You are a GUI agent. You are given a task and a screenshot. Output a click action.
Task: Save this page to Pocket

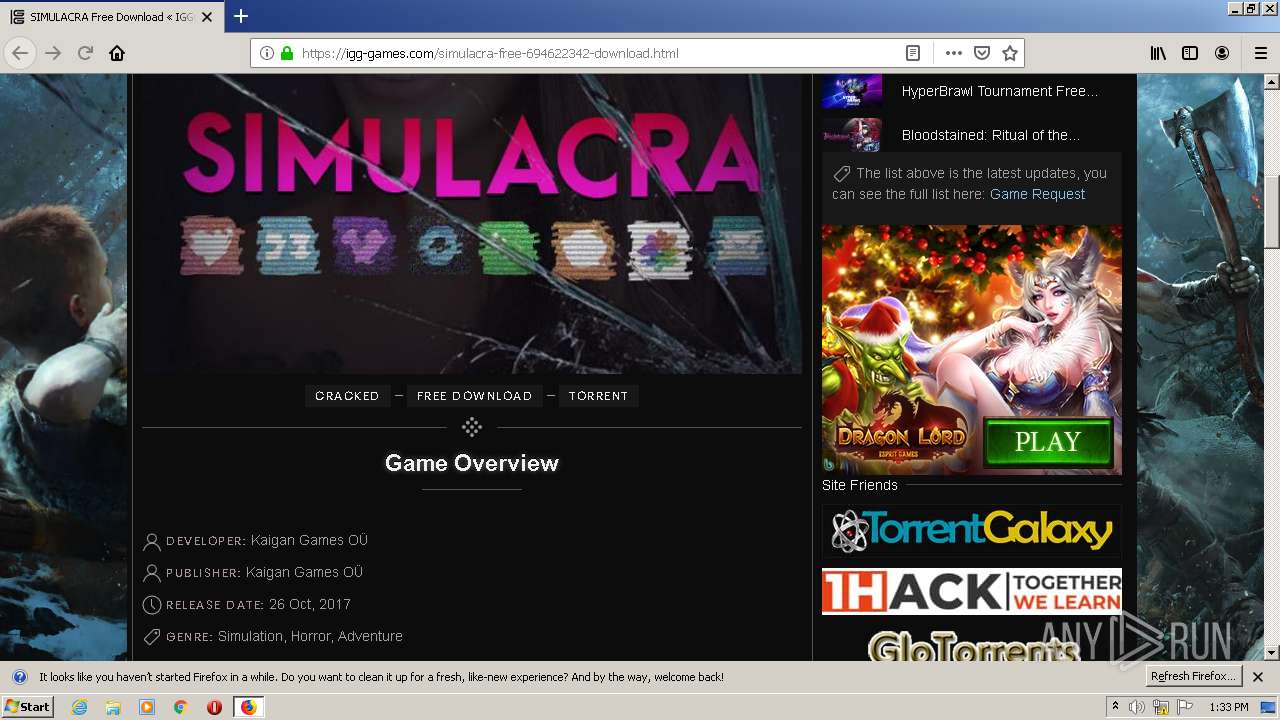982,53
